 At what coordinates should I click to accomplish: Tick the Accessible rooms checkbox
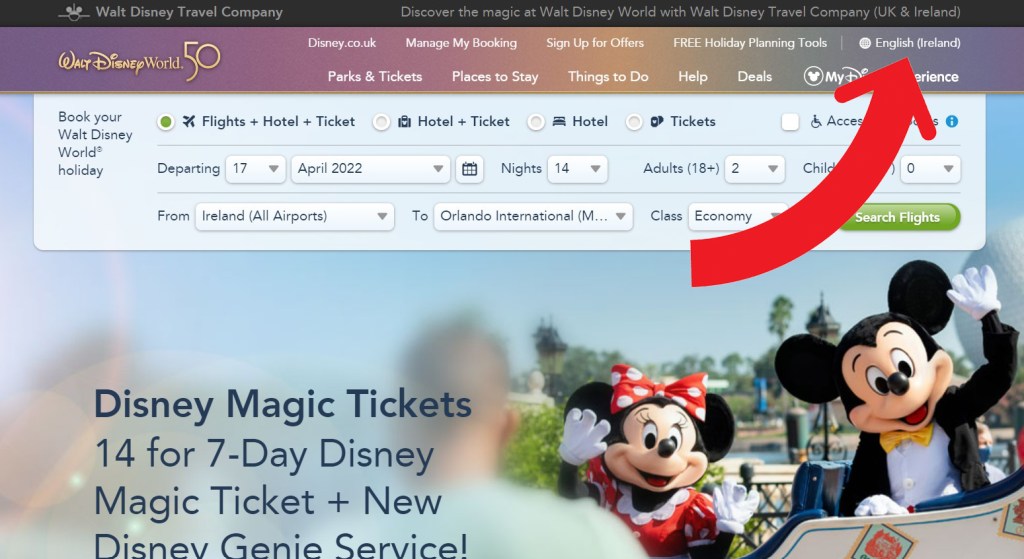(x=790, y=122)
